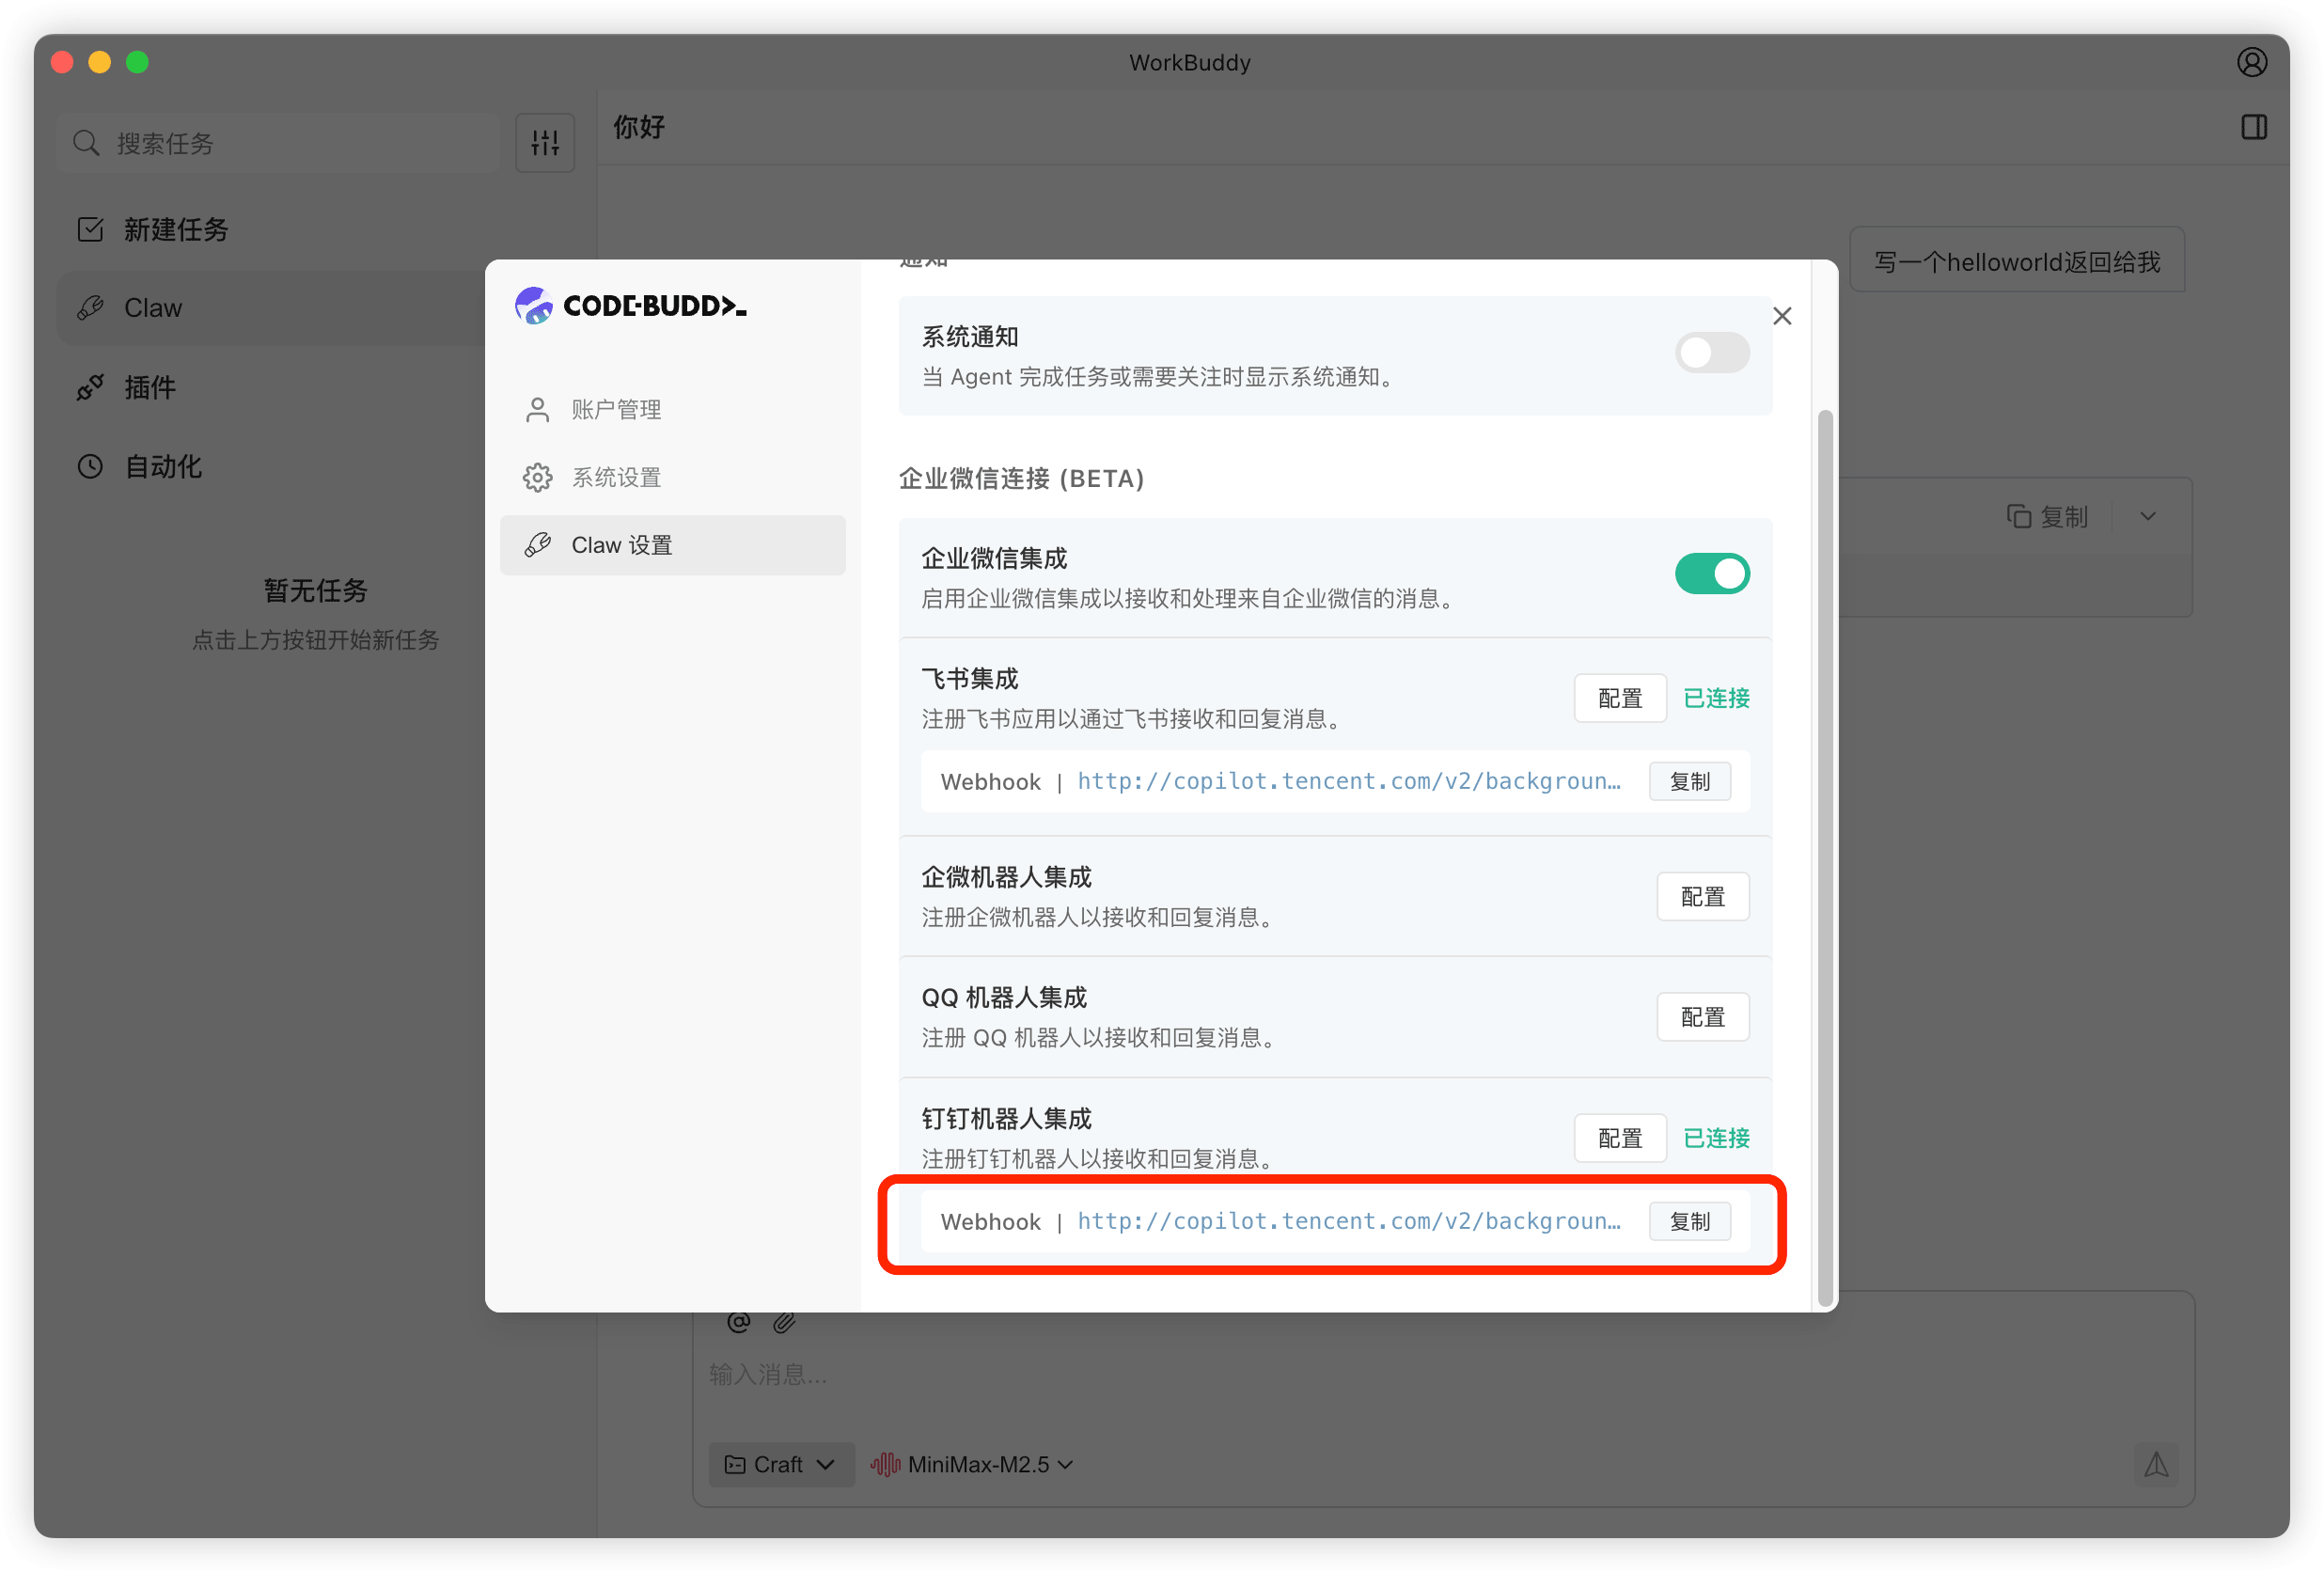This screenshot has width=2324, height=1572.
Task: Open the MiniMax-M2.5 model selector
Action: tap(971, 1464)
